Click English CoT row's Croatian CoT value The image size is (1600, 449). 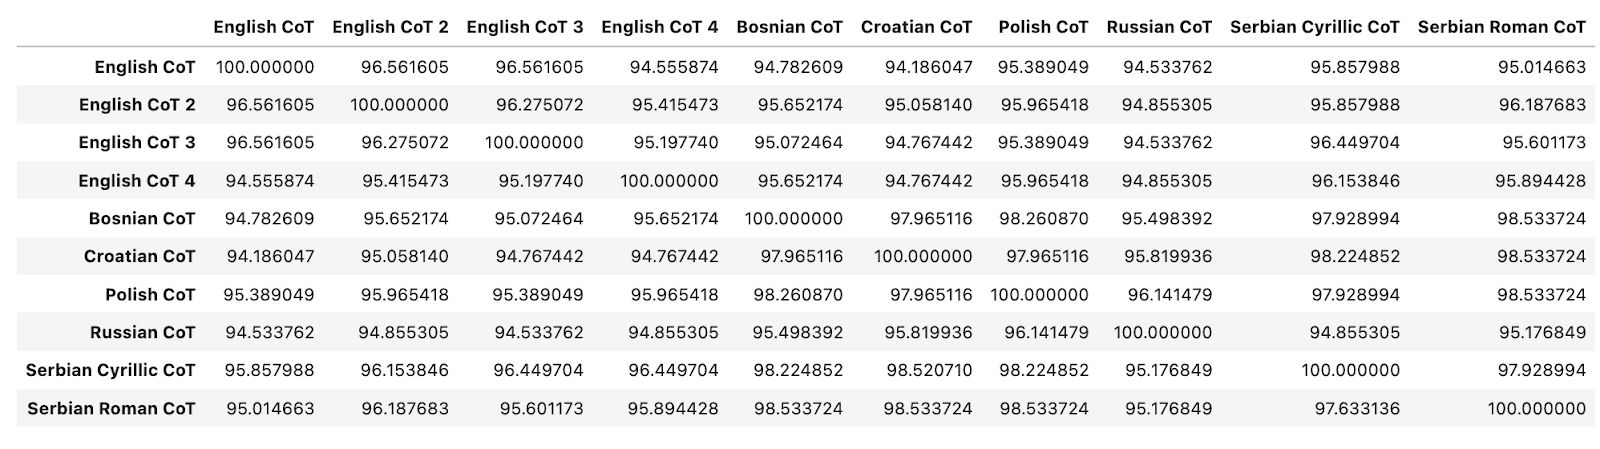(928, 67)
